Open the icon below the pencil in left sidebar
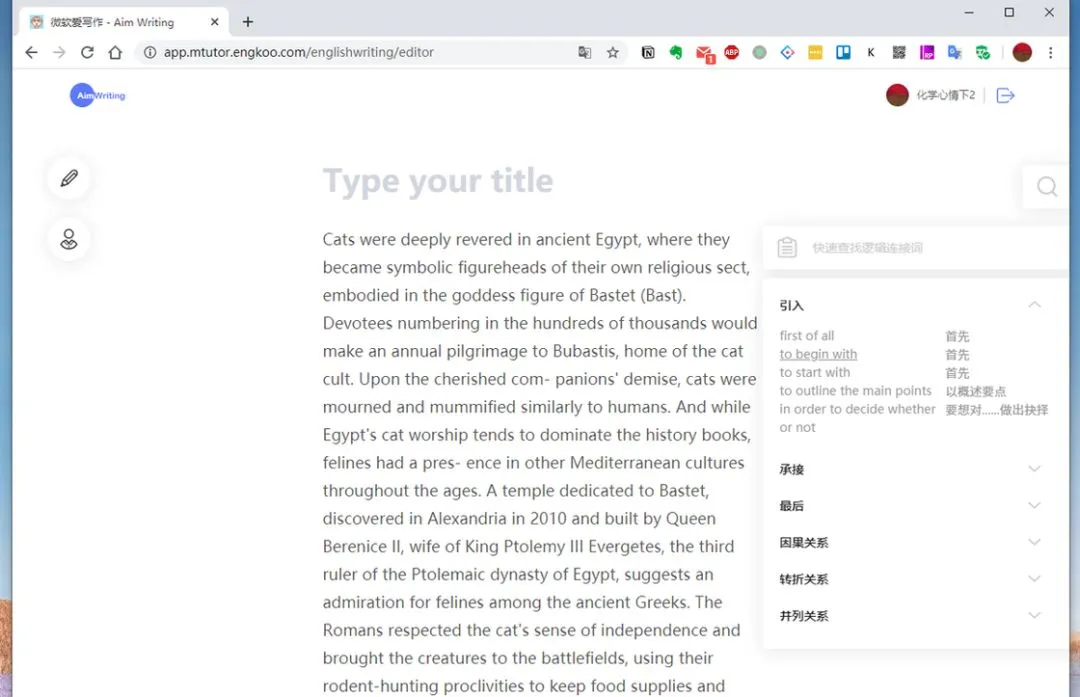The image size is (1080, 697). [x=69, y=239]
